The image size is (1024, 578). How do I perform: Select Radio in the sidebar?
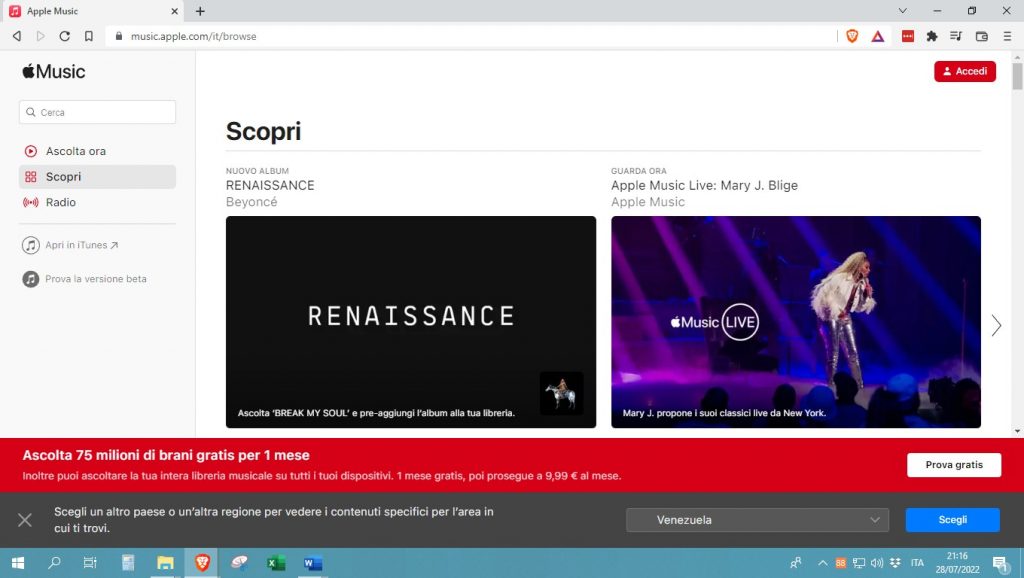click(60, 202)
